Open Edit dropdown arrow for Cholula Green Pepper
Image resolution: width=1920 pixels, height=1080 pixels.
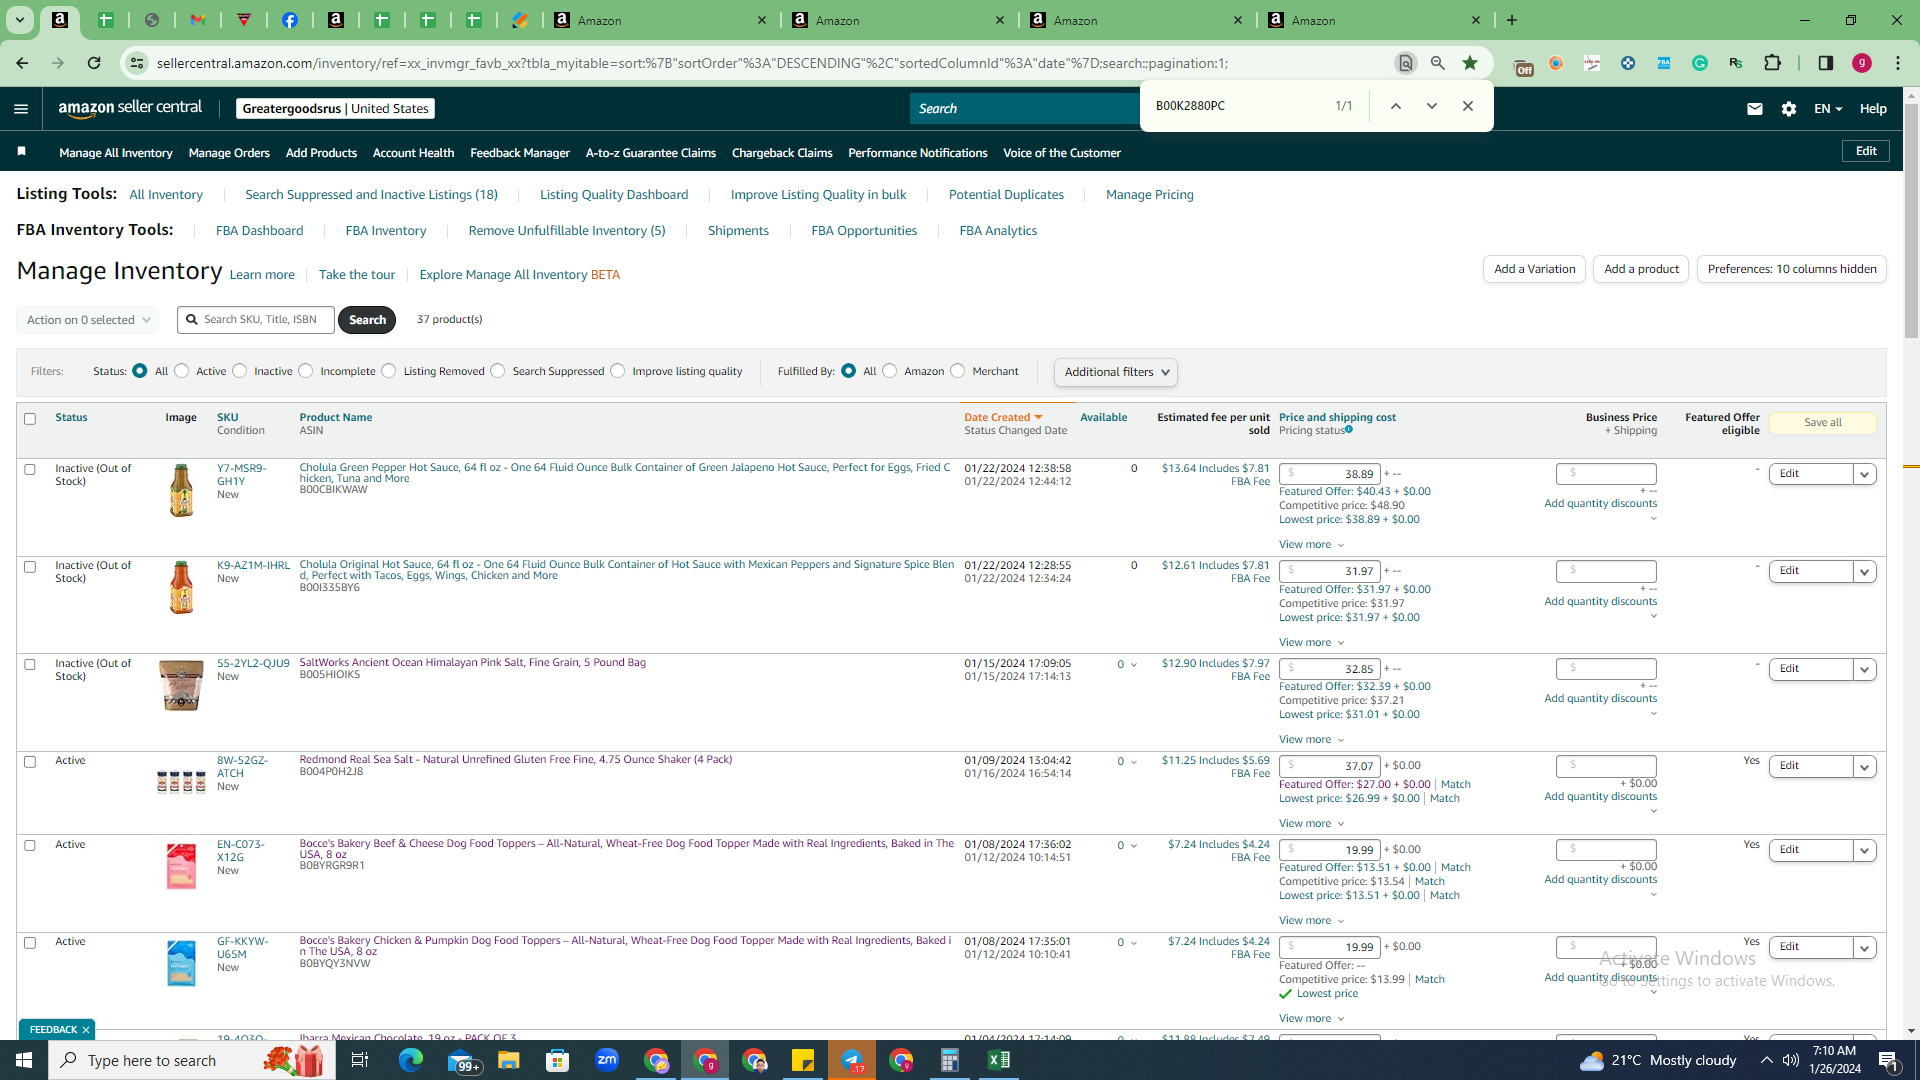(1865, 474)
